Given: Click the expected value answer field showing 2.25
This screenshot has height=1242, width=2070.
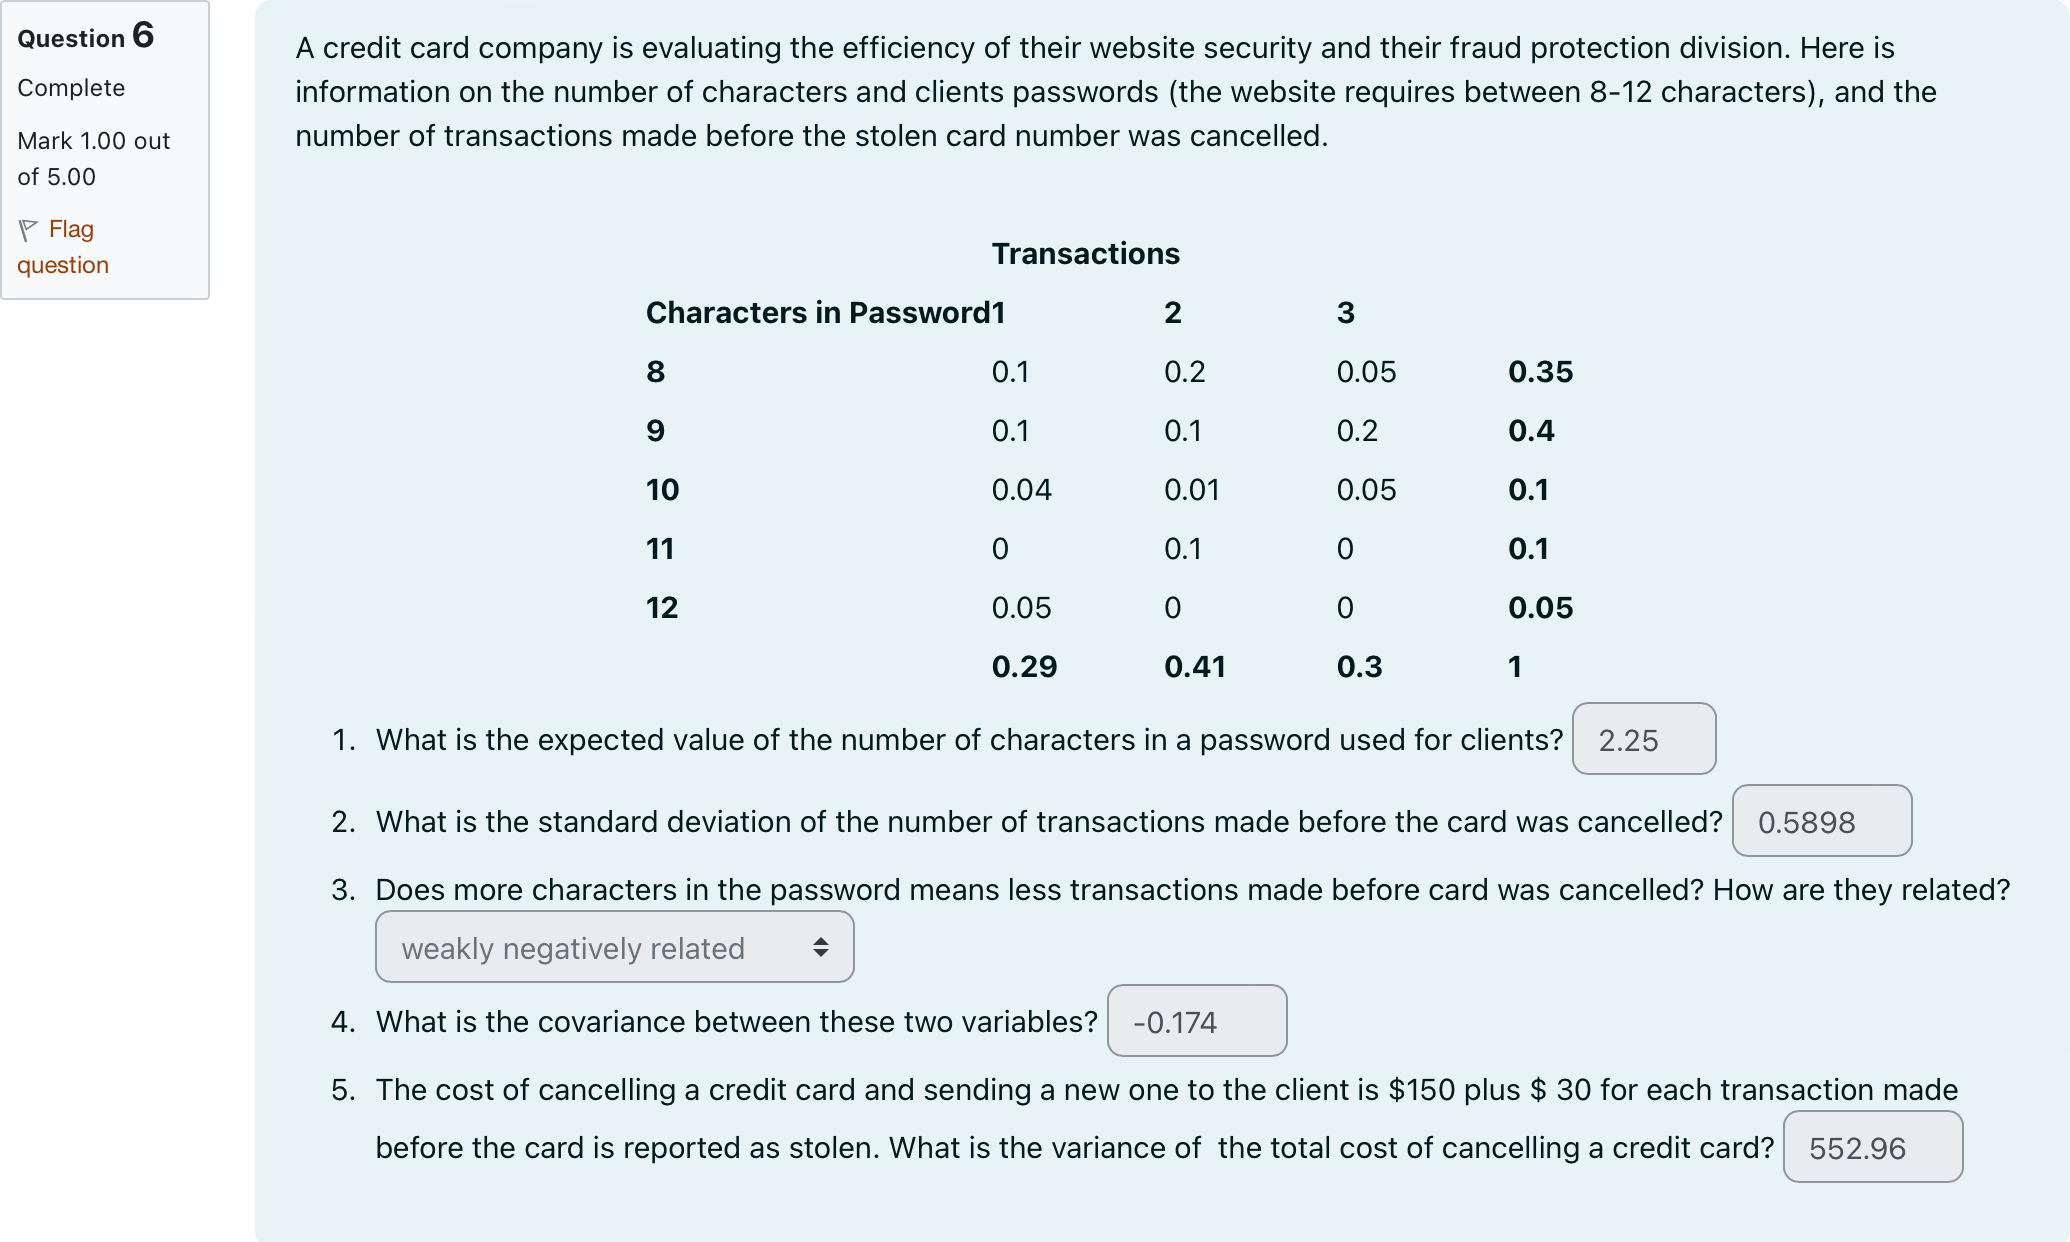Looking at the screenshot, I should (x=1644, y=739).
